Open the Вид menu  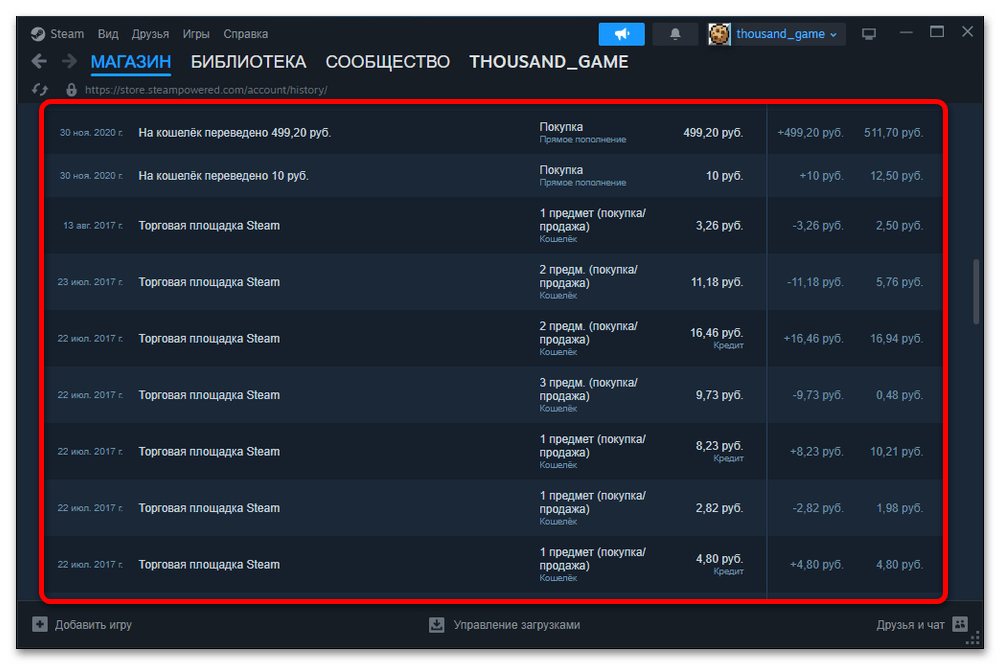pos(108,34)
